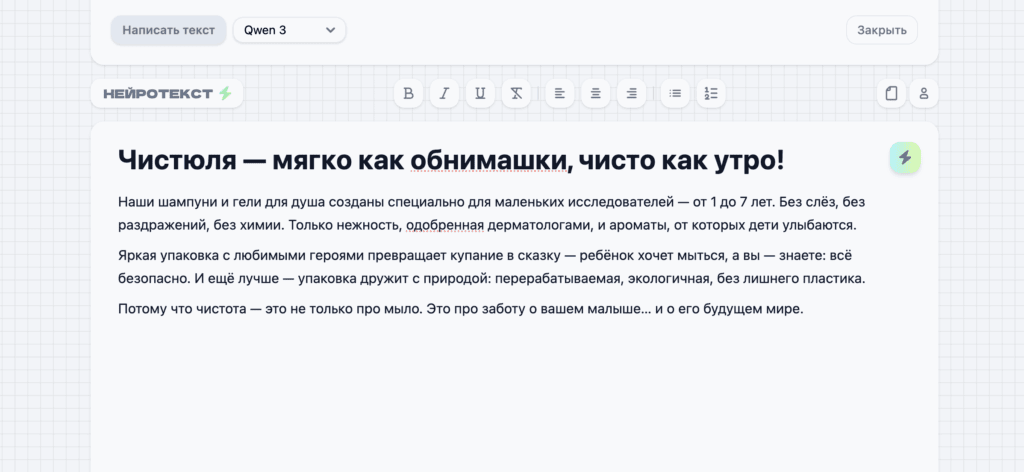The height and width of the screenshot is (472, 1024).
Task: Insert a bulleted list
Action: coord(675,93)
